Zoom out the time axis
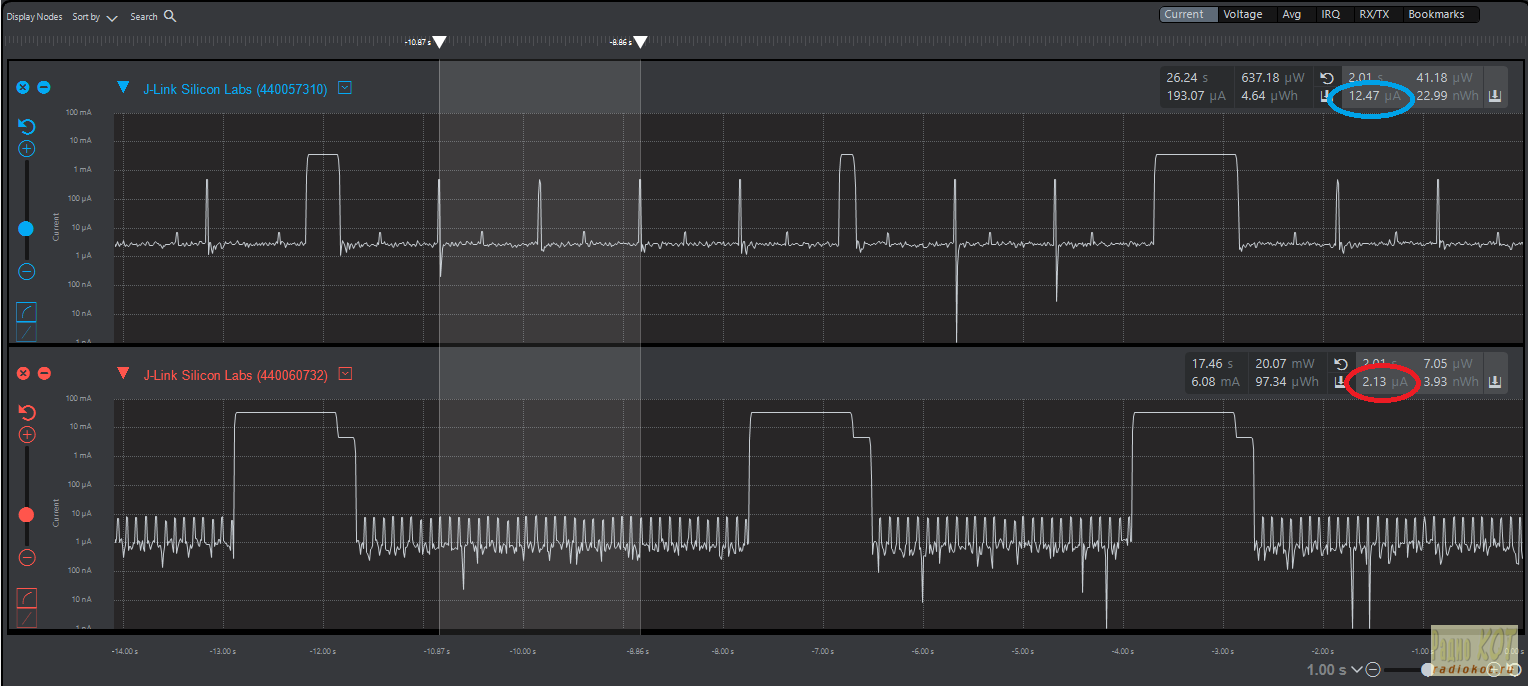Image resolution: width=1528 pixels, height=686 pixels. pos(1373,670)
